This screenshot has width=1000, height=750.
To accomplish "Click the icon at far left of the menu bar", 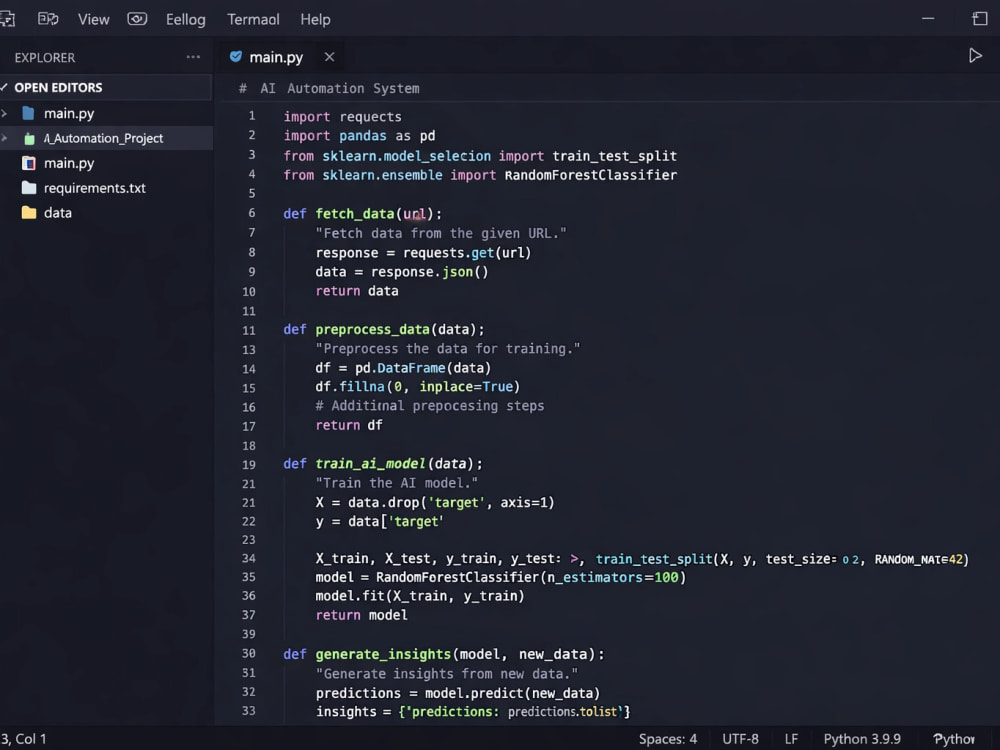I will (x=7, y=19).
